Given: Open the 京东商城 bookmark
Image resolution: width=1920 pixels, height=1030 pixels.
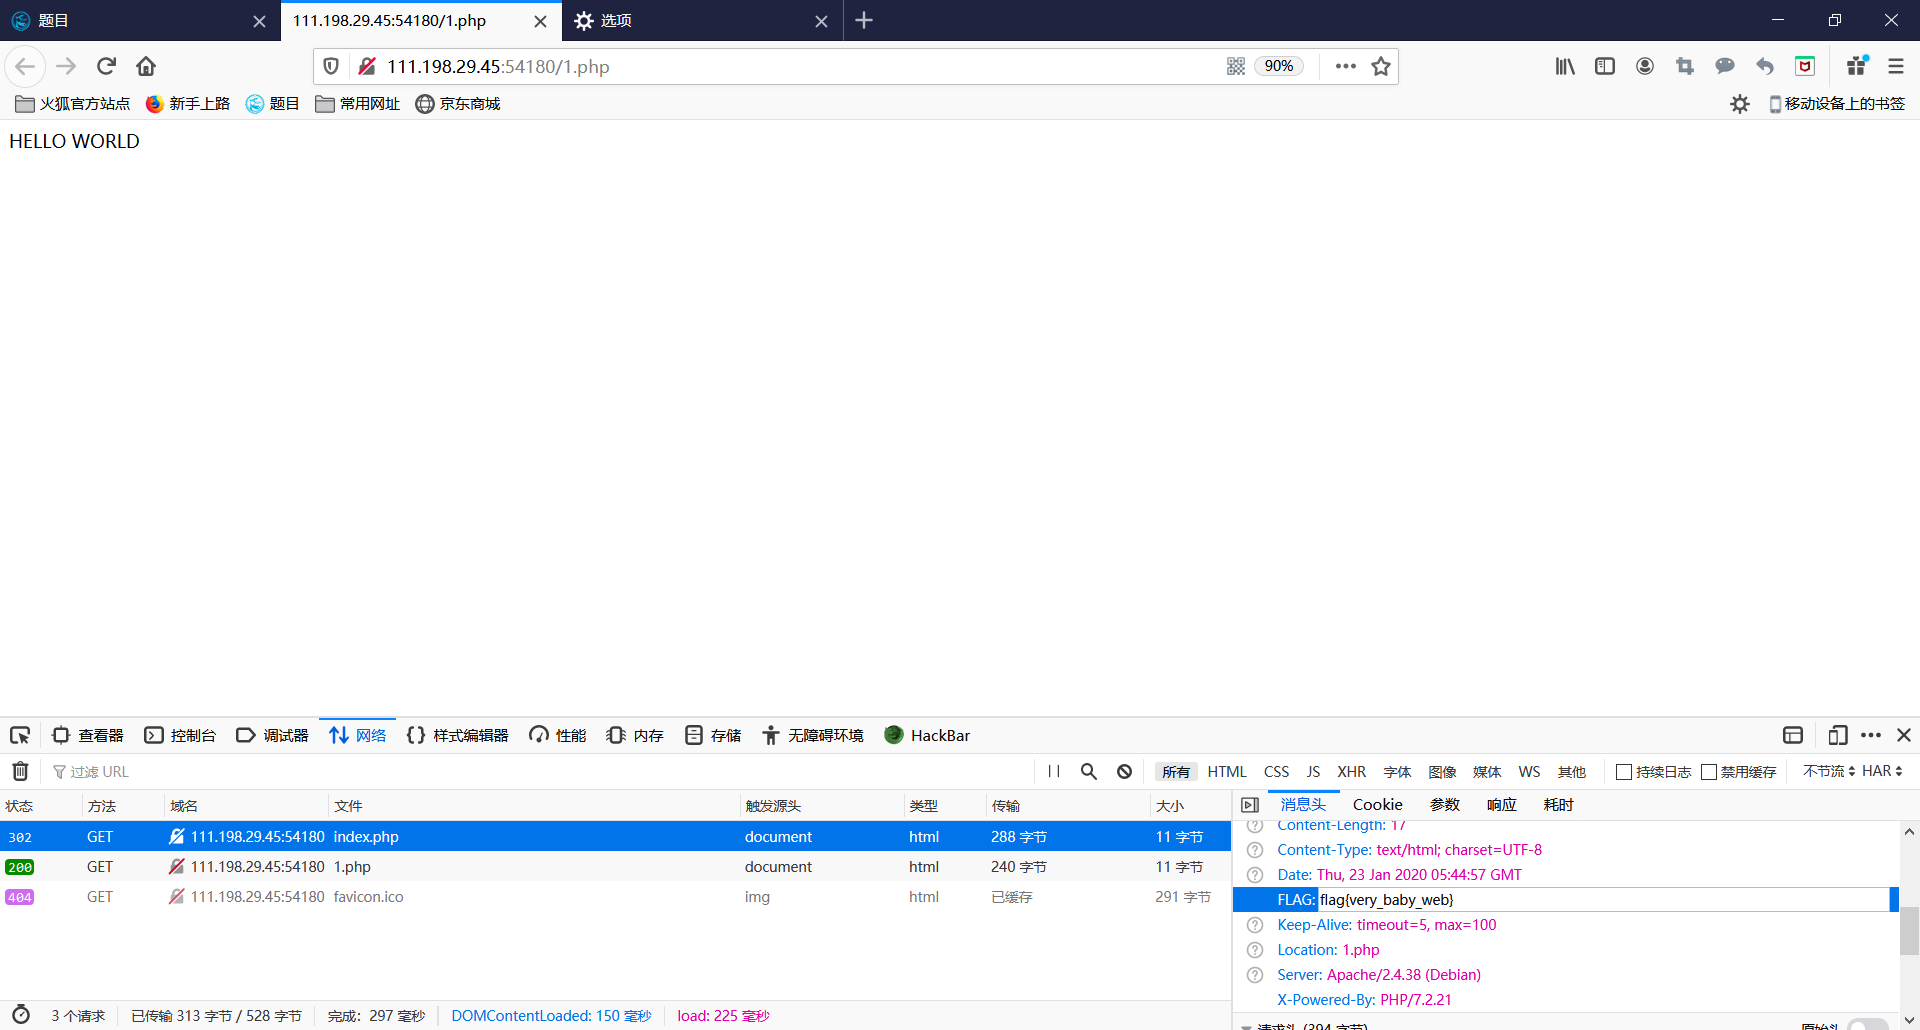Looking at the screenshot, I should pyautogui.click(x=457, y=103).
